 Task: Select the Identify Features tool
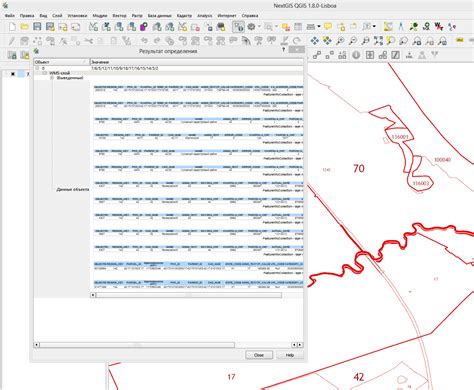coord(238,27)
